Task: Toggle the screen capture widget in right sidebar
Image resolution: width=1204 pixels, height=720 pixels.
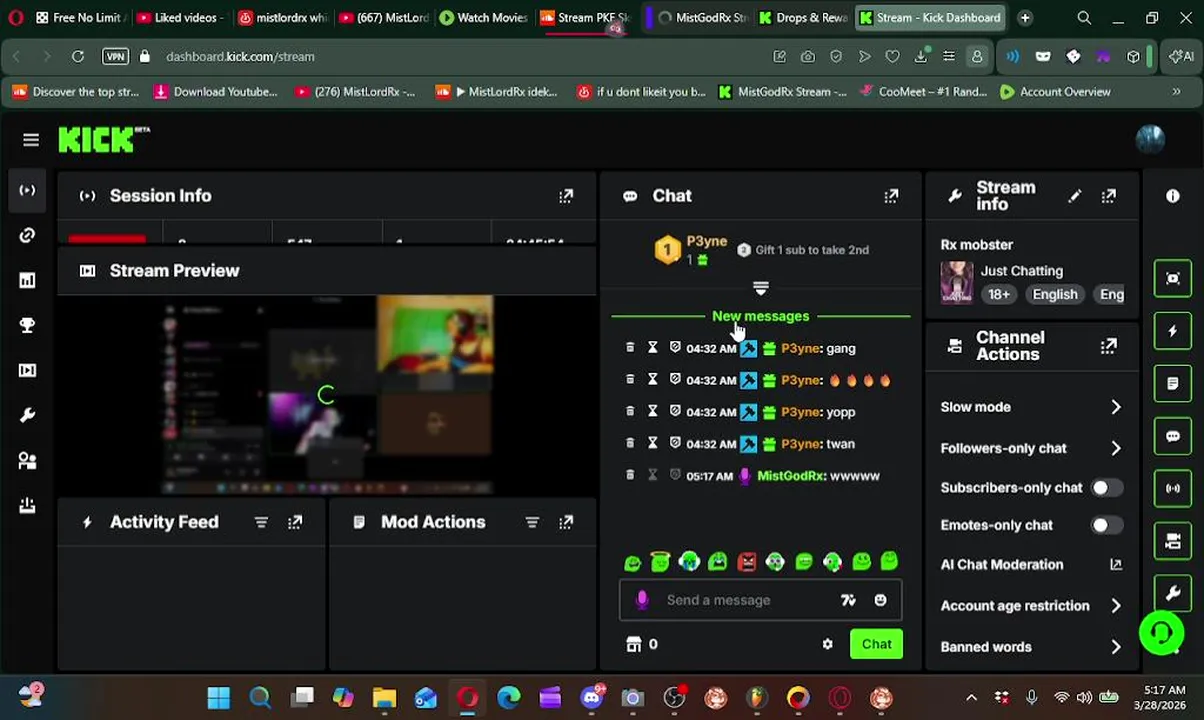Action: pyautogui.click(x=1173, y=278)
